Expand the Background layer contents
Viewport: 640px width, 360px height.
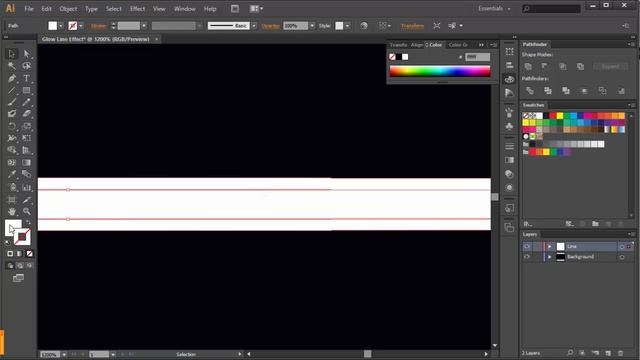(550, 257)
